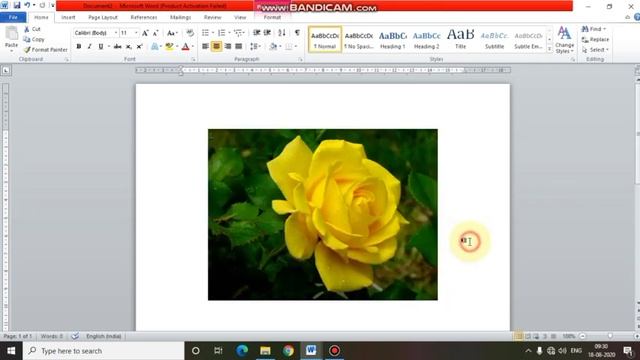Click the ruler tab selector icon
This screenshot has width=640, height=360.
(6, 71)
